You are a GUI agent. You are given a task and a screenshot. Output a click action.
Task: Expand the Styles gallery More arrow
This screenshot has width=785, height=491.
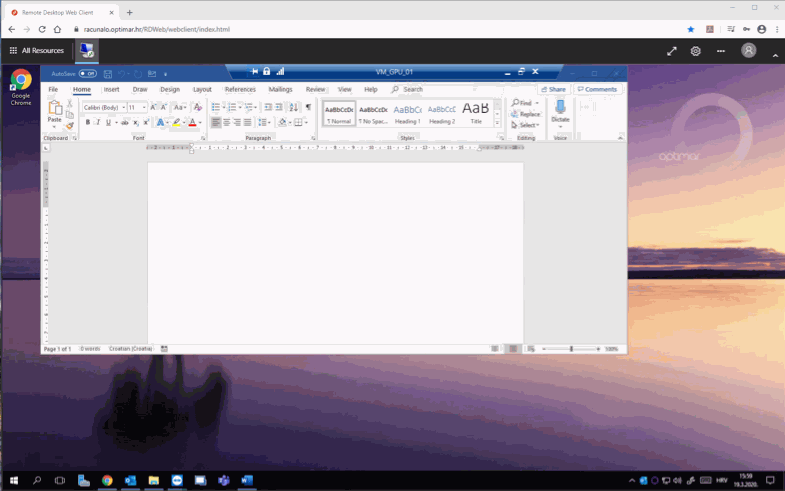point(497,123)
